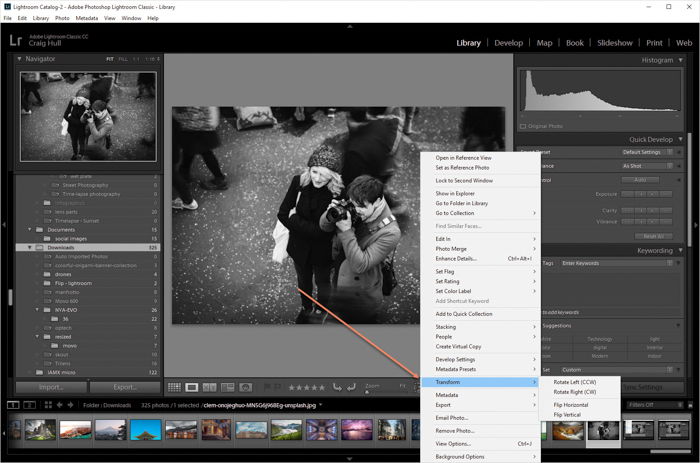Screen dimensions: 700x463
Task: Collapse the NYA-EVO folder
Action: pos(37,310)
